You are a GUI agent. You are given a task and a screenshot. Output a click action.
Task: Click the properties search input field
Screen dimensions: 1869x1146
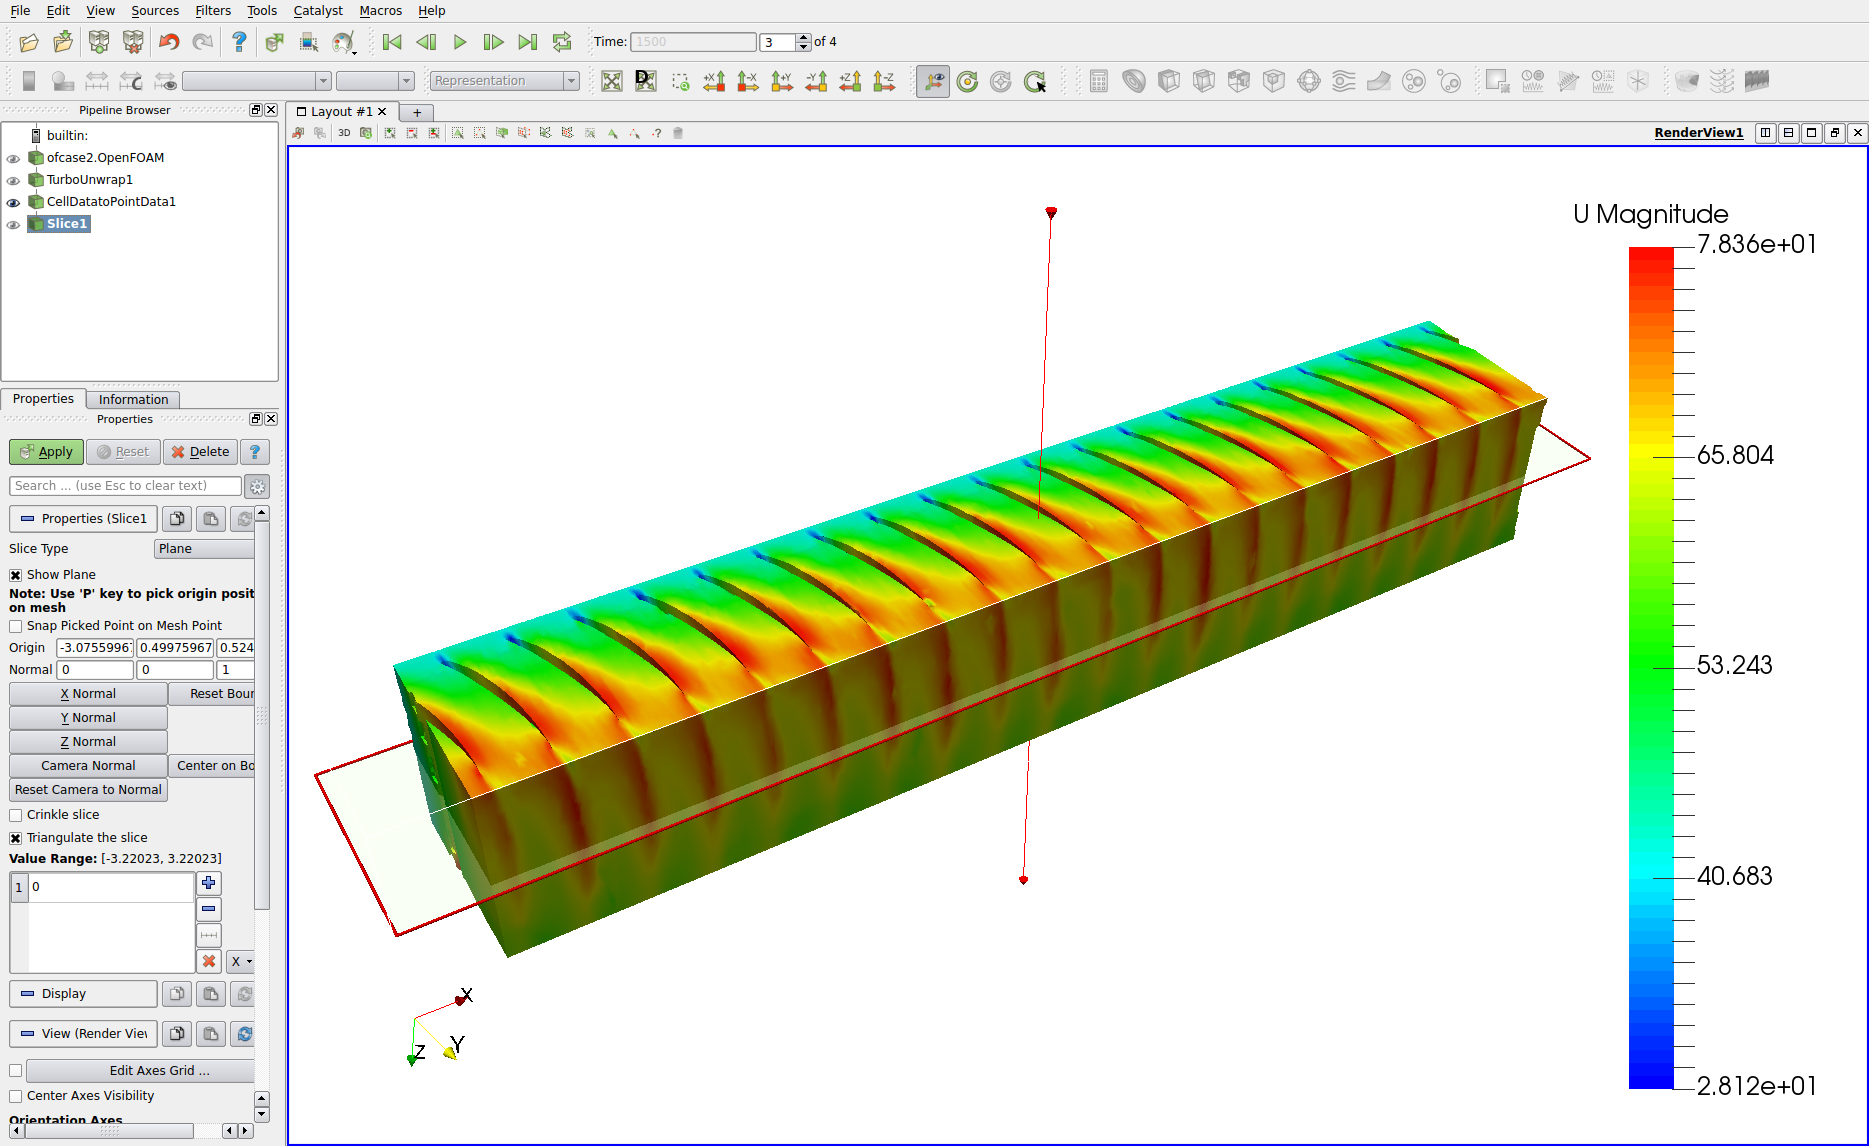125,486
